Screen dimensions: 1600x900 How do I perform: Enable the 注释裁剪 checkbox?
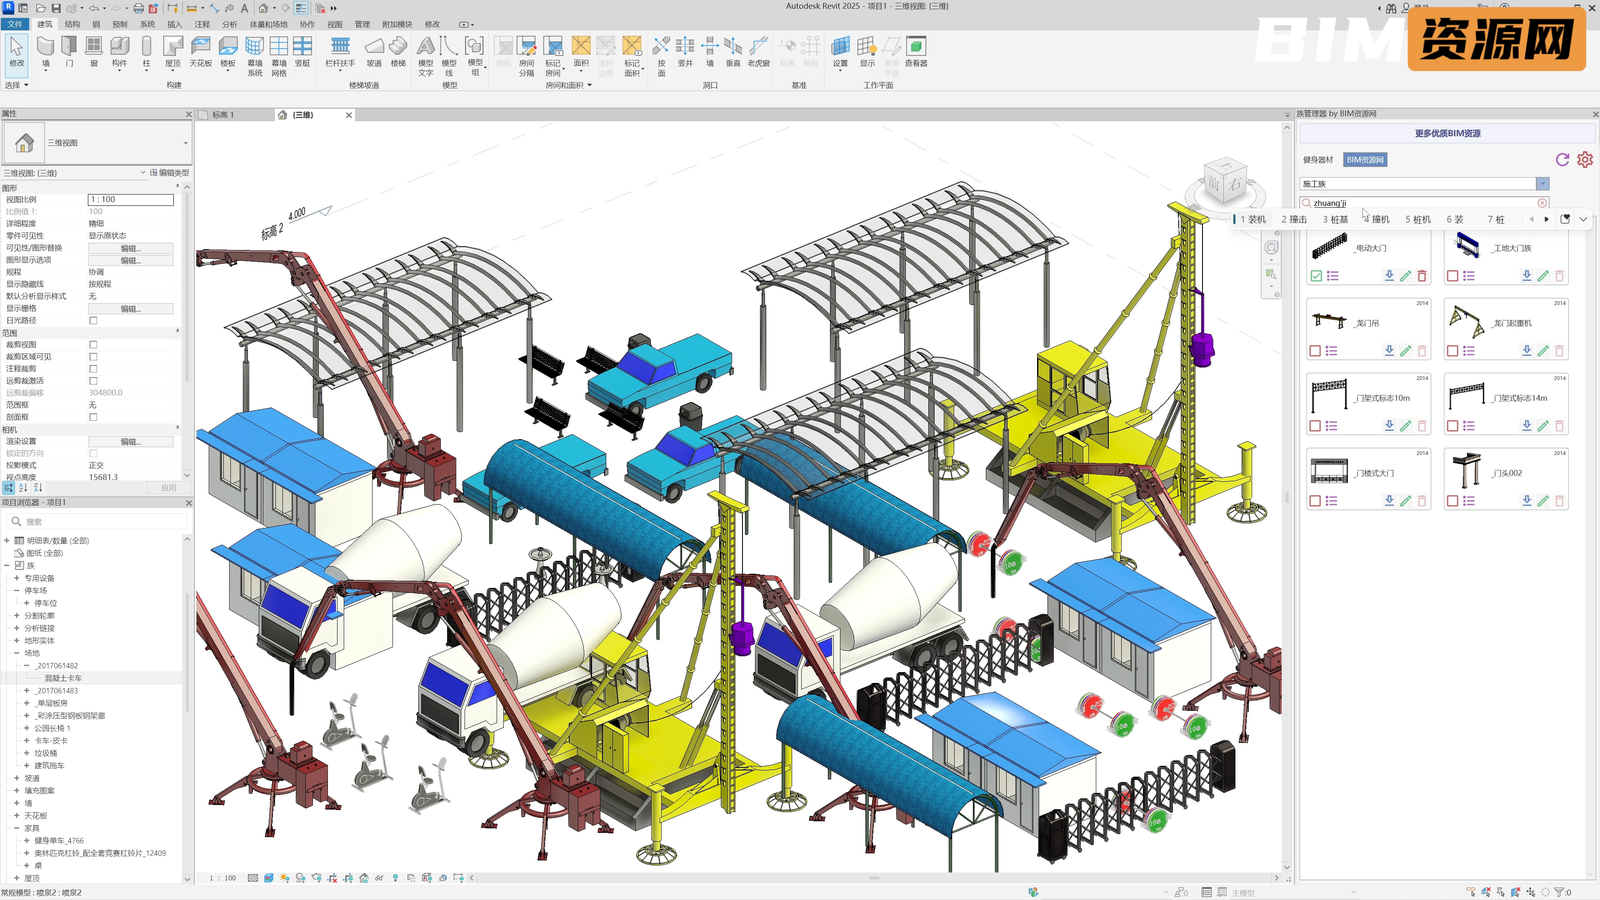click(x=93, y=368)
